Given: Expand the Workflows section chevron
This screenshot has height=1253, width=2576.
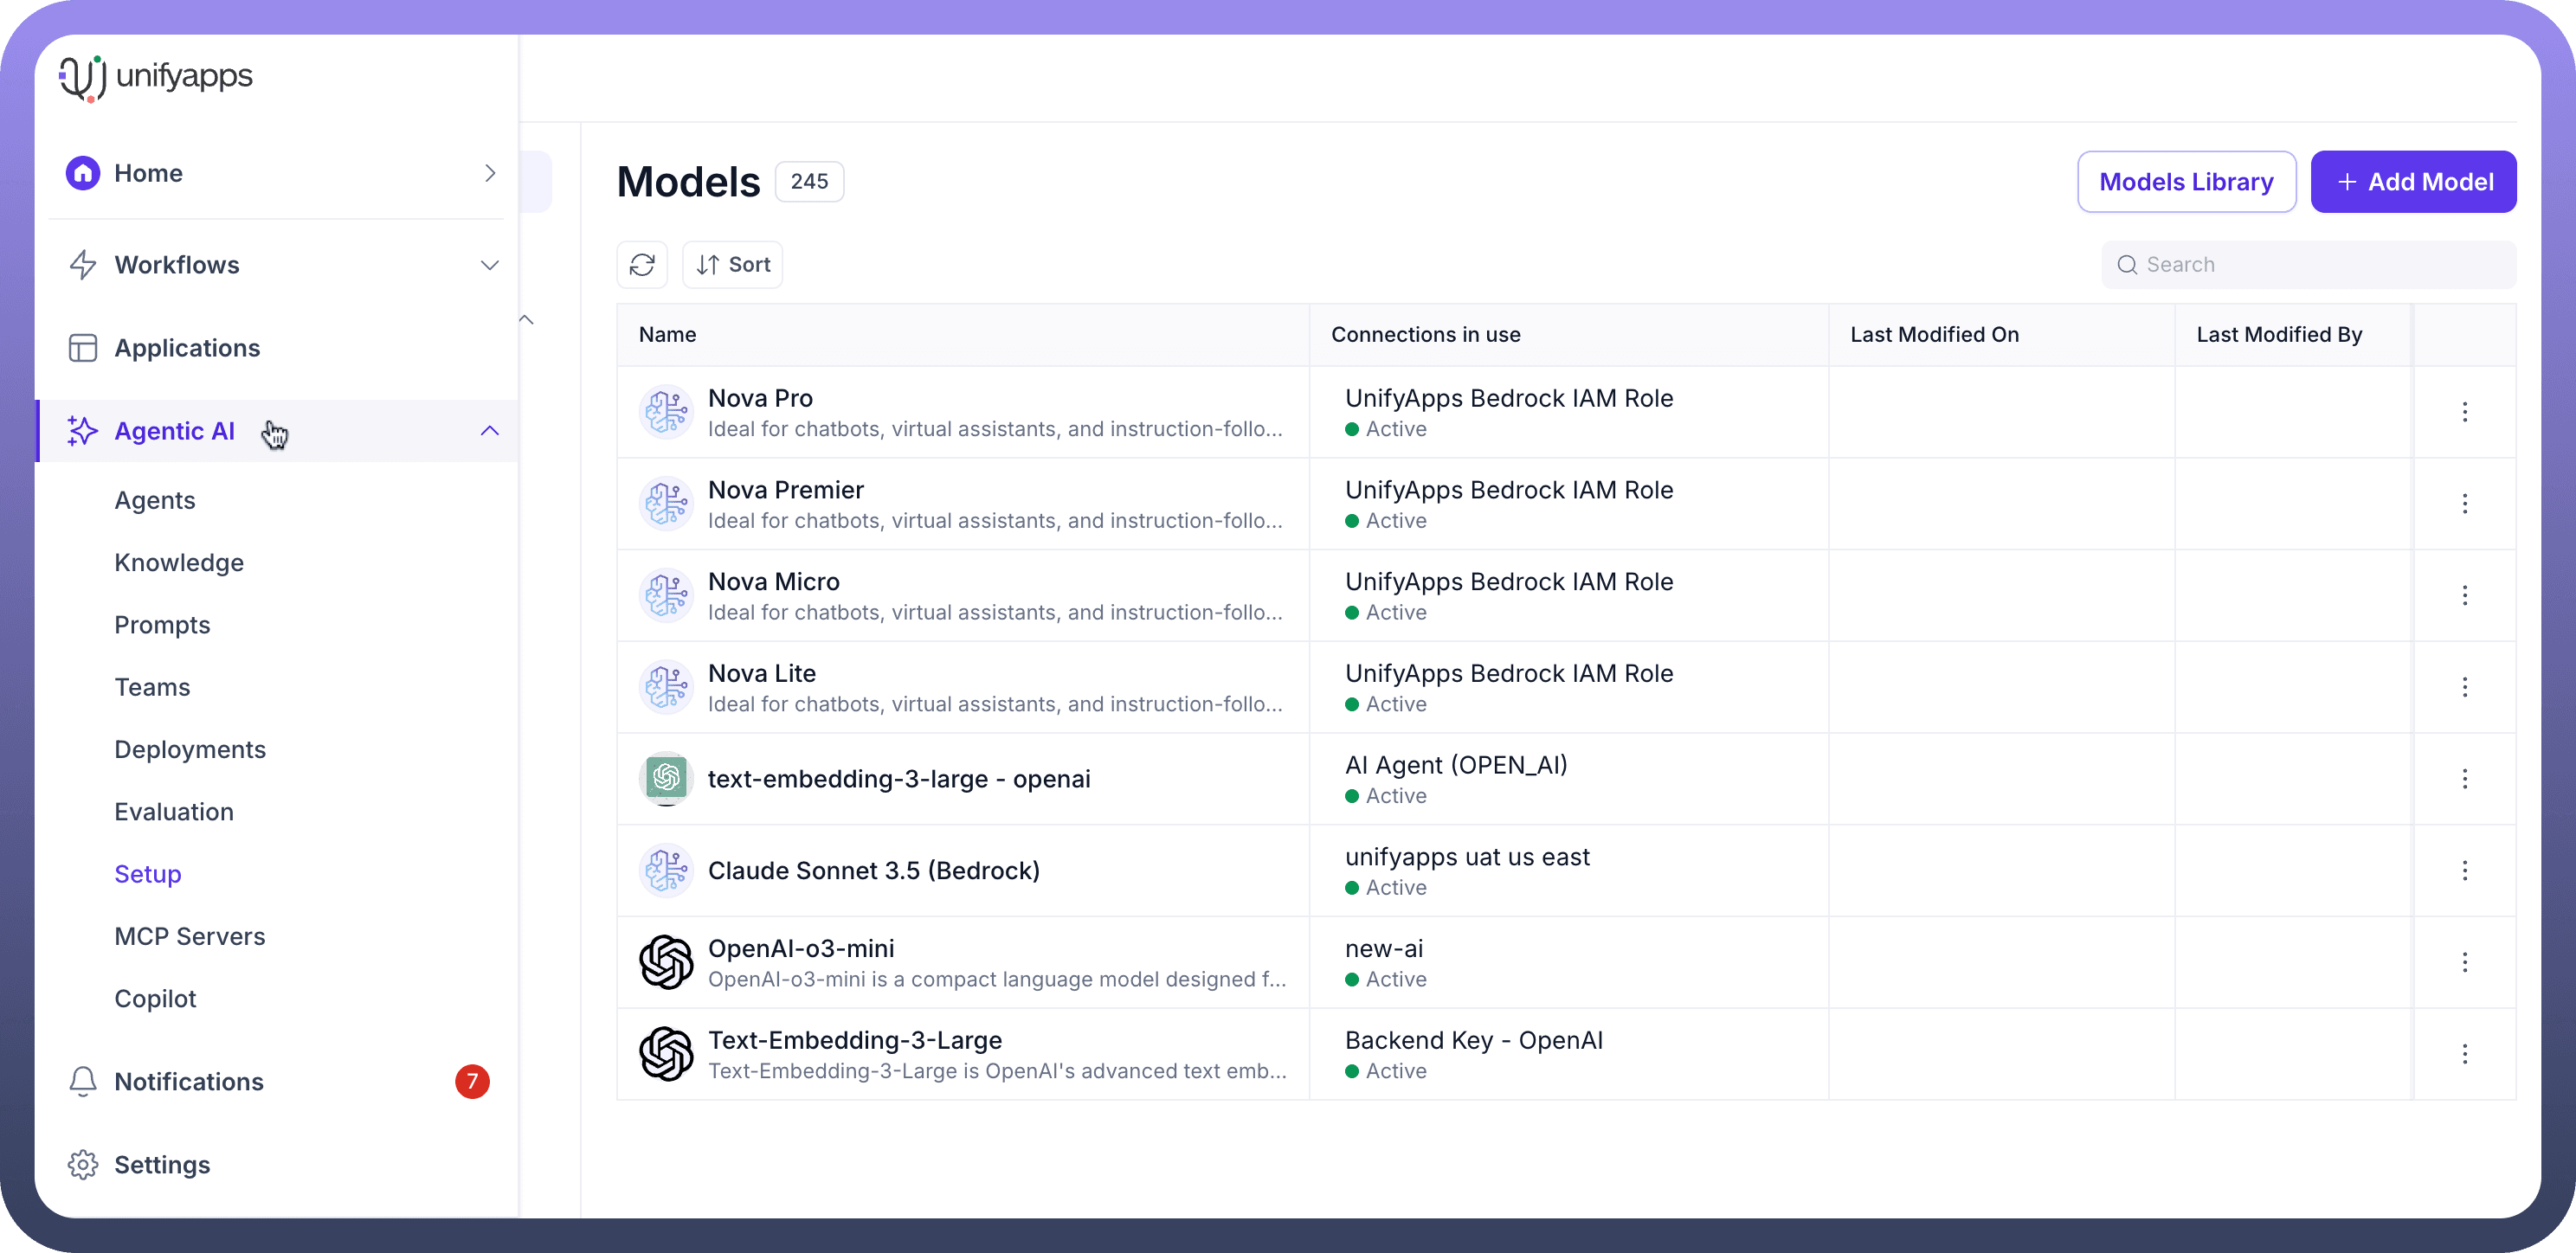Looking at the screenshot, I should (x=489, y=265).
